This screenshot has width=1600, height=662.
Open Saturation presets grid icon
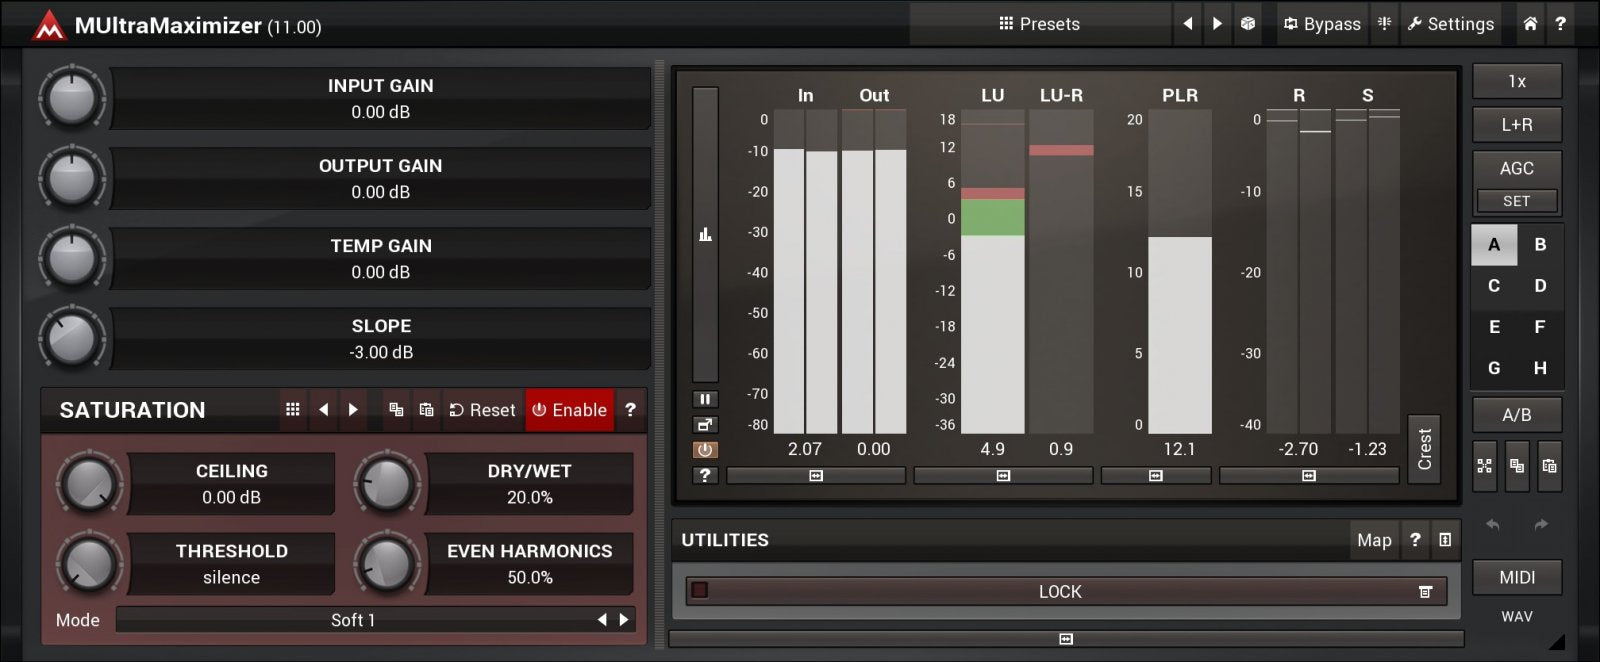point(293,410)
